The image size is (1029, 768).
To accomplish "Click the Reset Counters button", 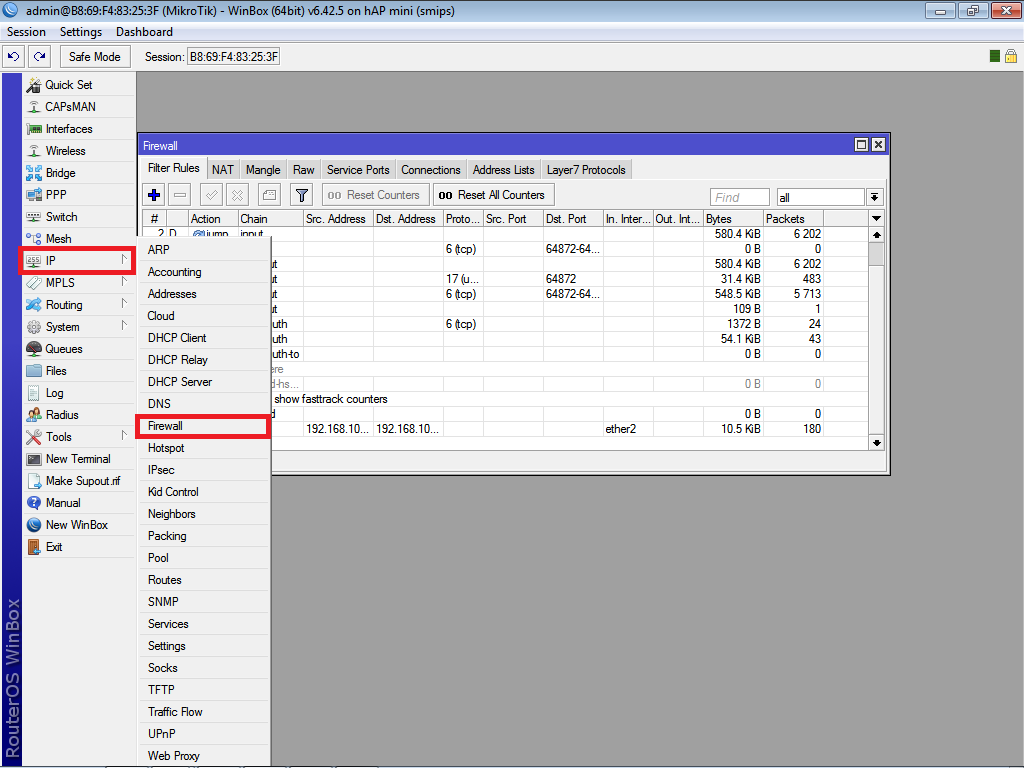I will (375, 195).
